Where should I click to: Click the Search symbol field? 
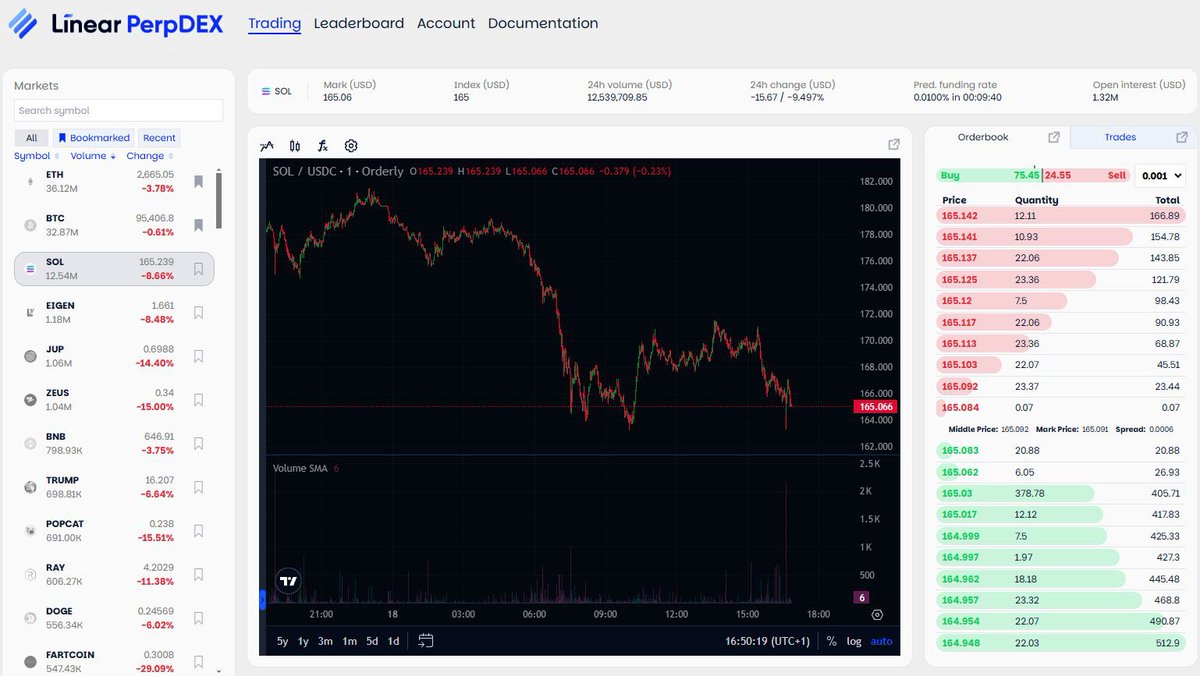coord(118,110)
